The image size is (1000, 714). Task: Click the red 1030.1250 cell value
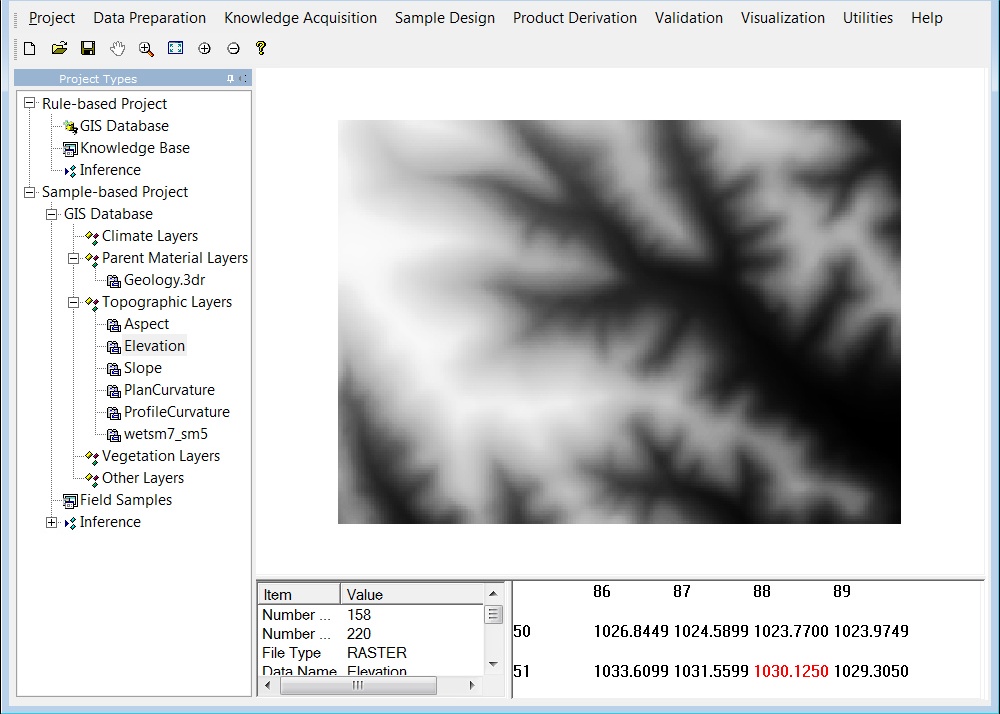791,671
